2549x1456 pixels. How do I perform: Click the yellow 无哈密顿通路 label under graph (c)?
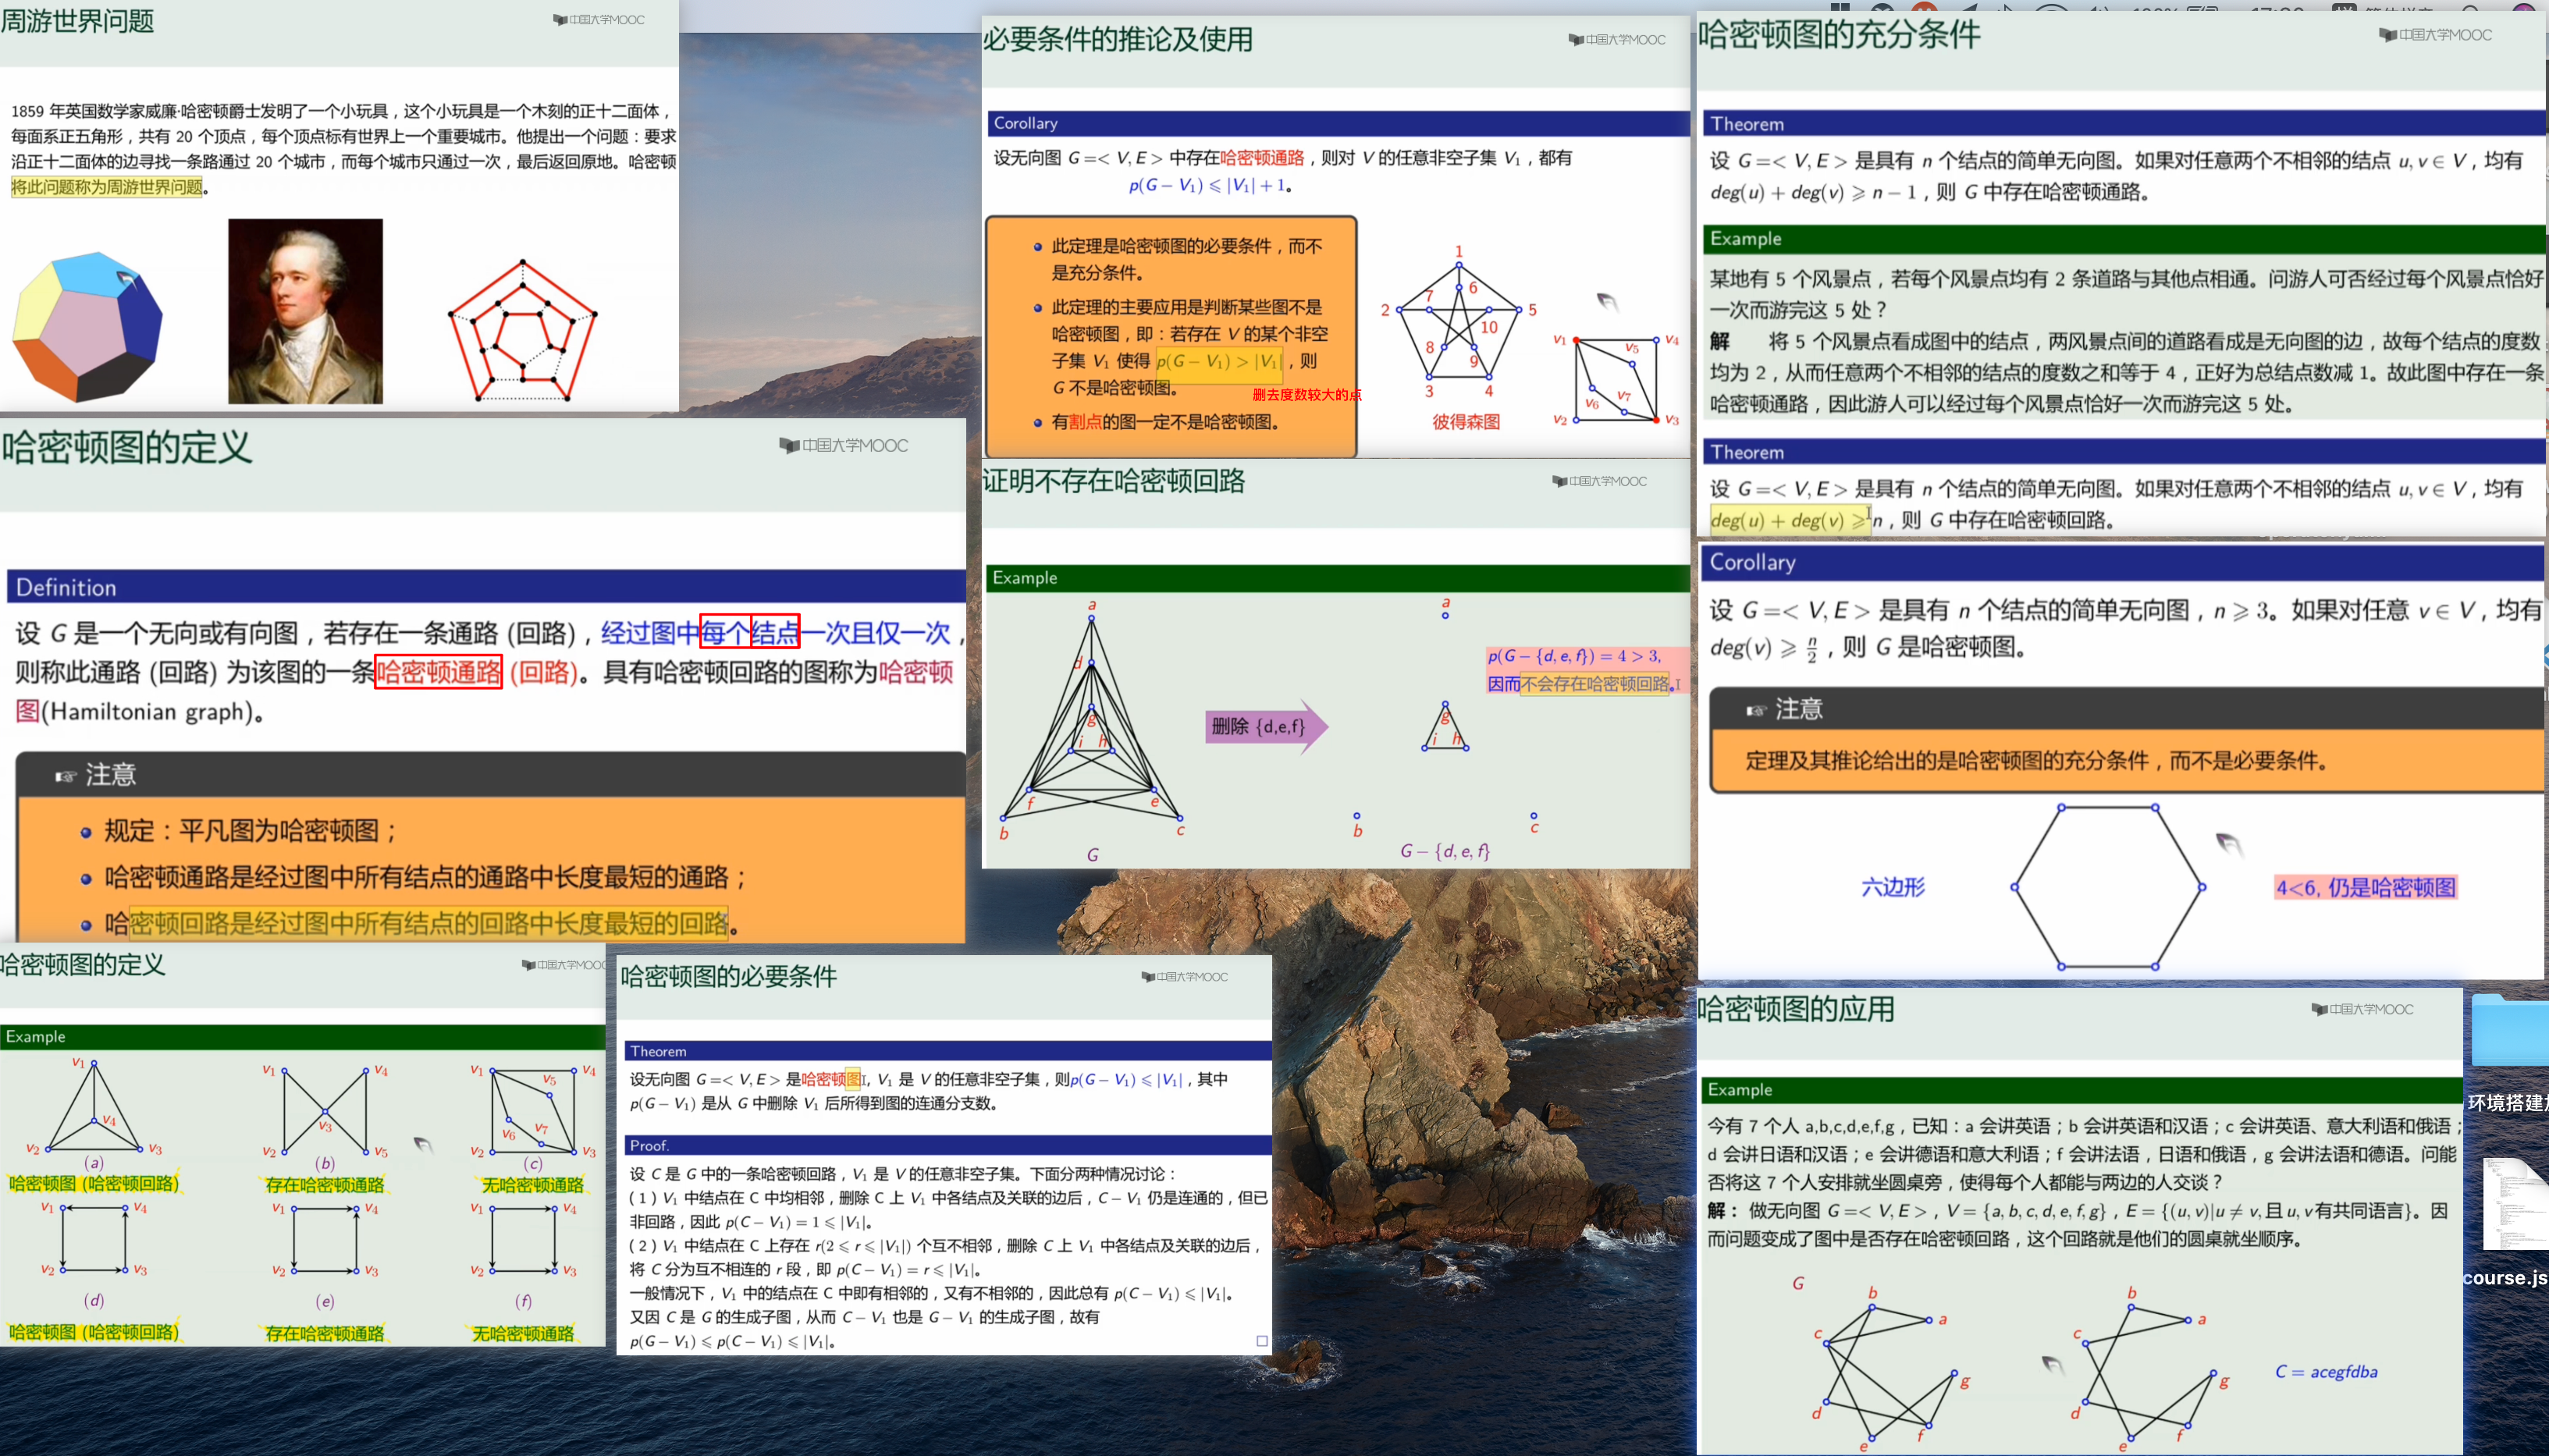(x=532, y=1185)
